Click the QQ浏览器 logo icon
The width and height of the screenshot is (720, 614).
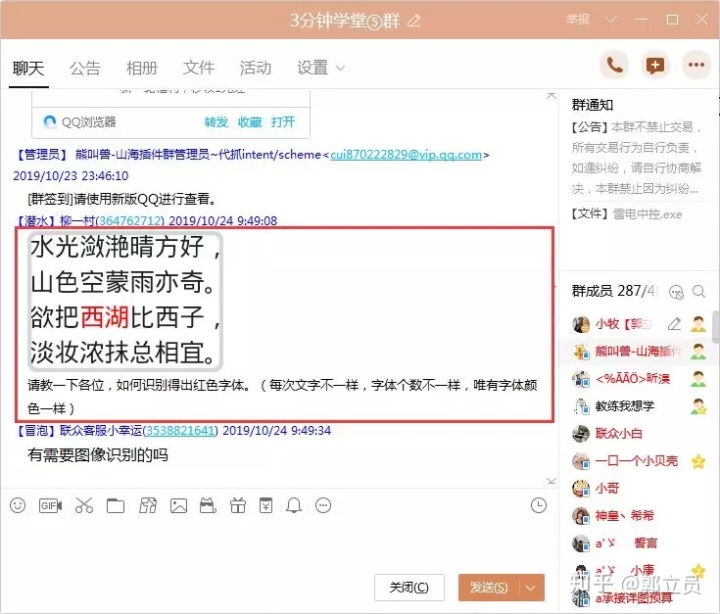pos(49,122)
